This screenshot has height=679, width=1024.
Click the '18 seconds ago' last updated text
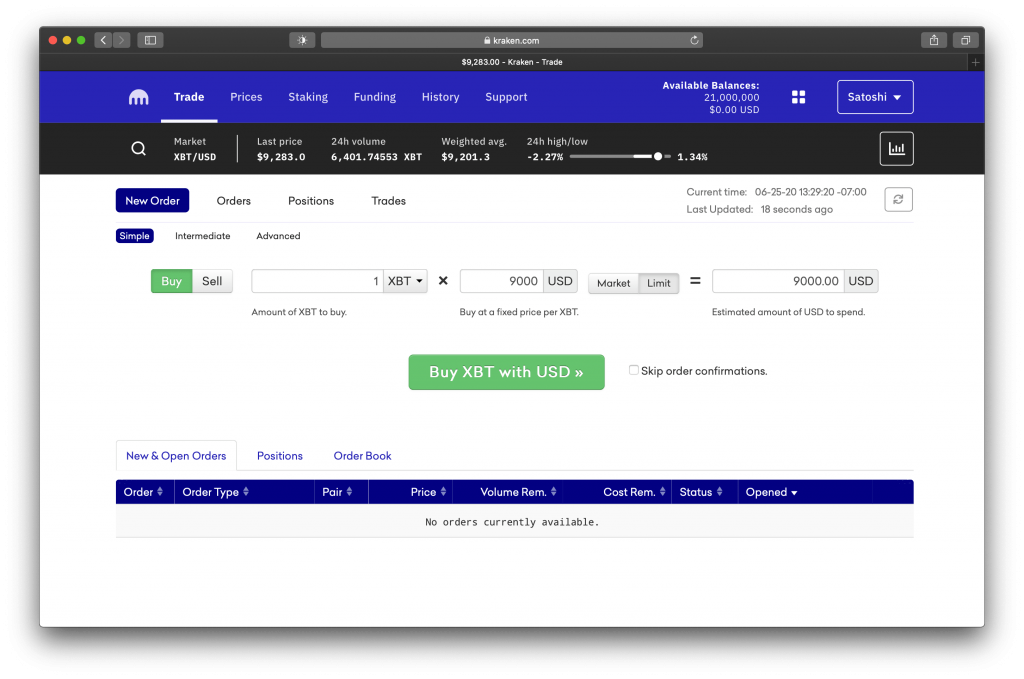(x=797, y=210)
